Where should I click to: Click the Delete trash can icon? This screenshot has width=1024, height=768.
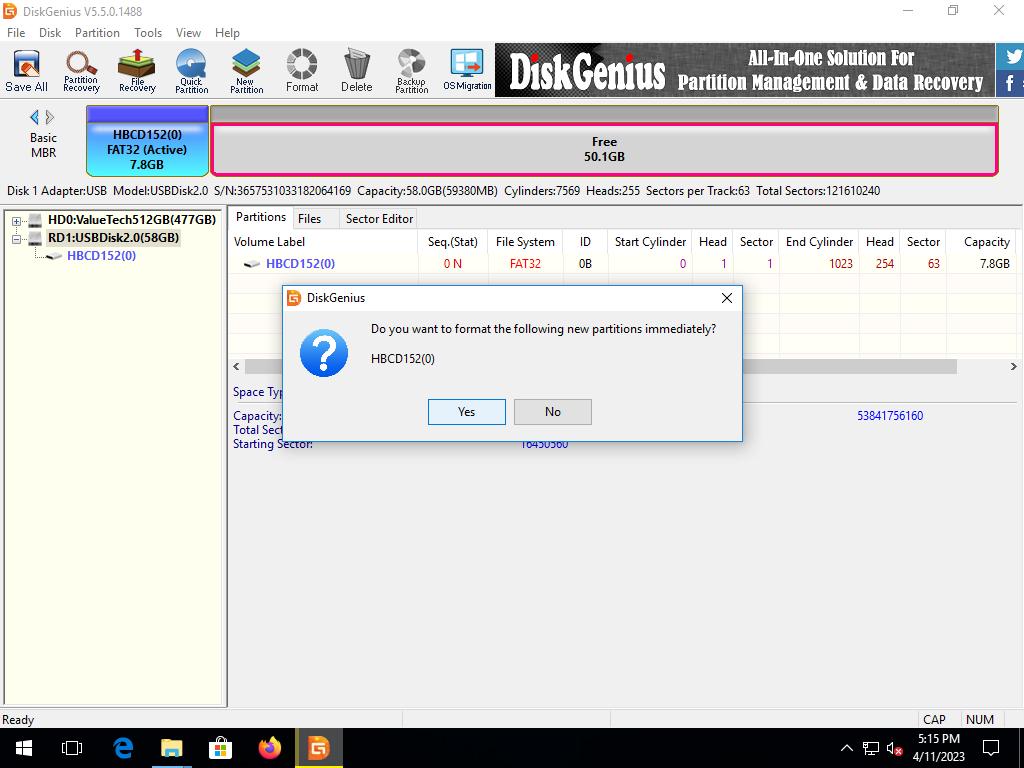tap(356, 70)
